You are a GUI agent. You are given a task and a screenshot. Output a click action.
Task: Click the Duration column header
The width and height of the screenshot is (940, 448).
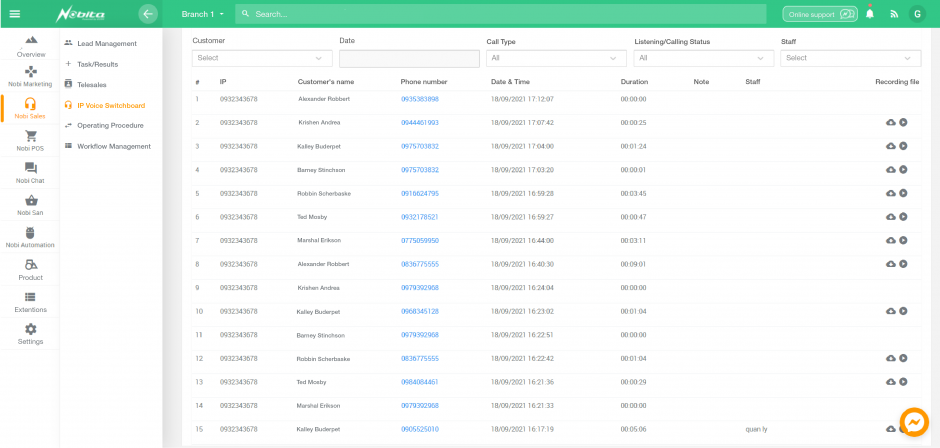pyautogui.click(x=634, y=82)
